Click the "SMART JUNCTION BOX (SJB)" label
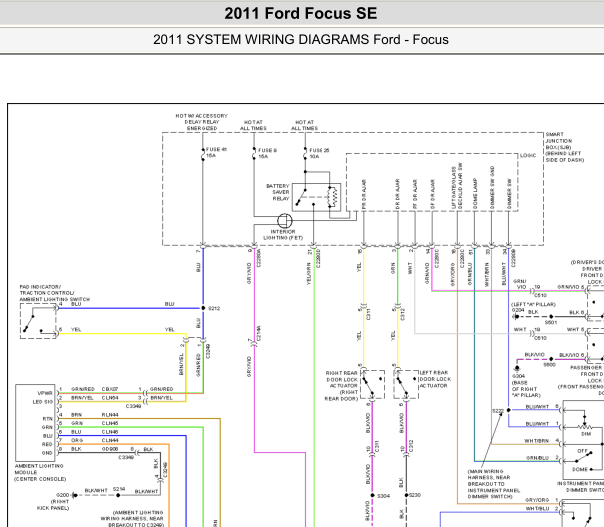Screen dimensions: 604x527 pyautogui.click(x=564, y=147)
